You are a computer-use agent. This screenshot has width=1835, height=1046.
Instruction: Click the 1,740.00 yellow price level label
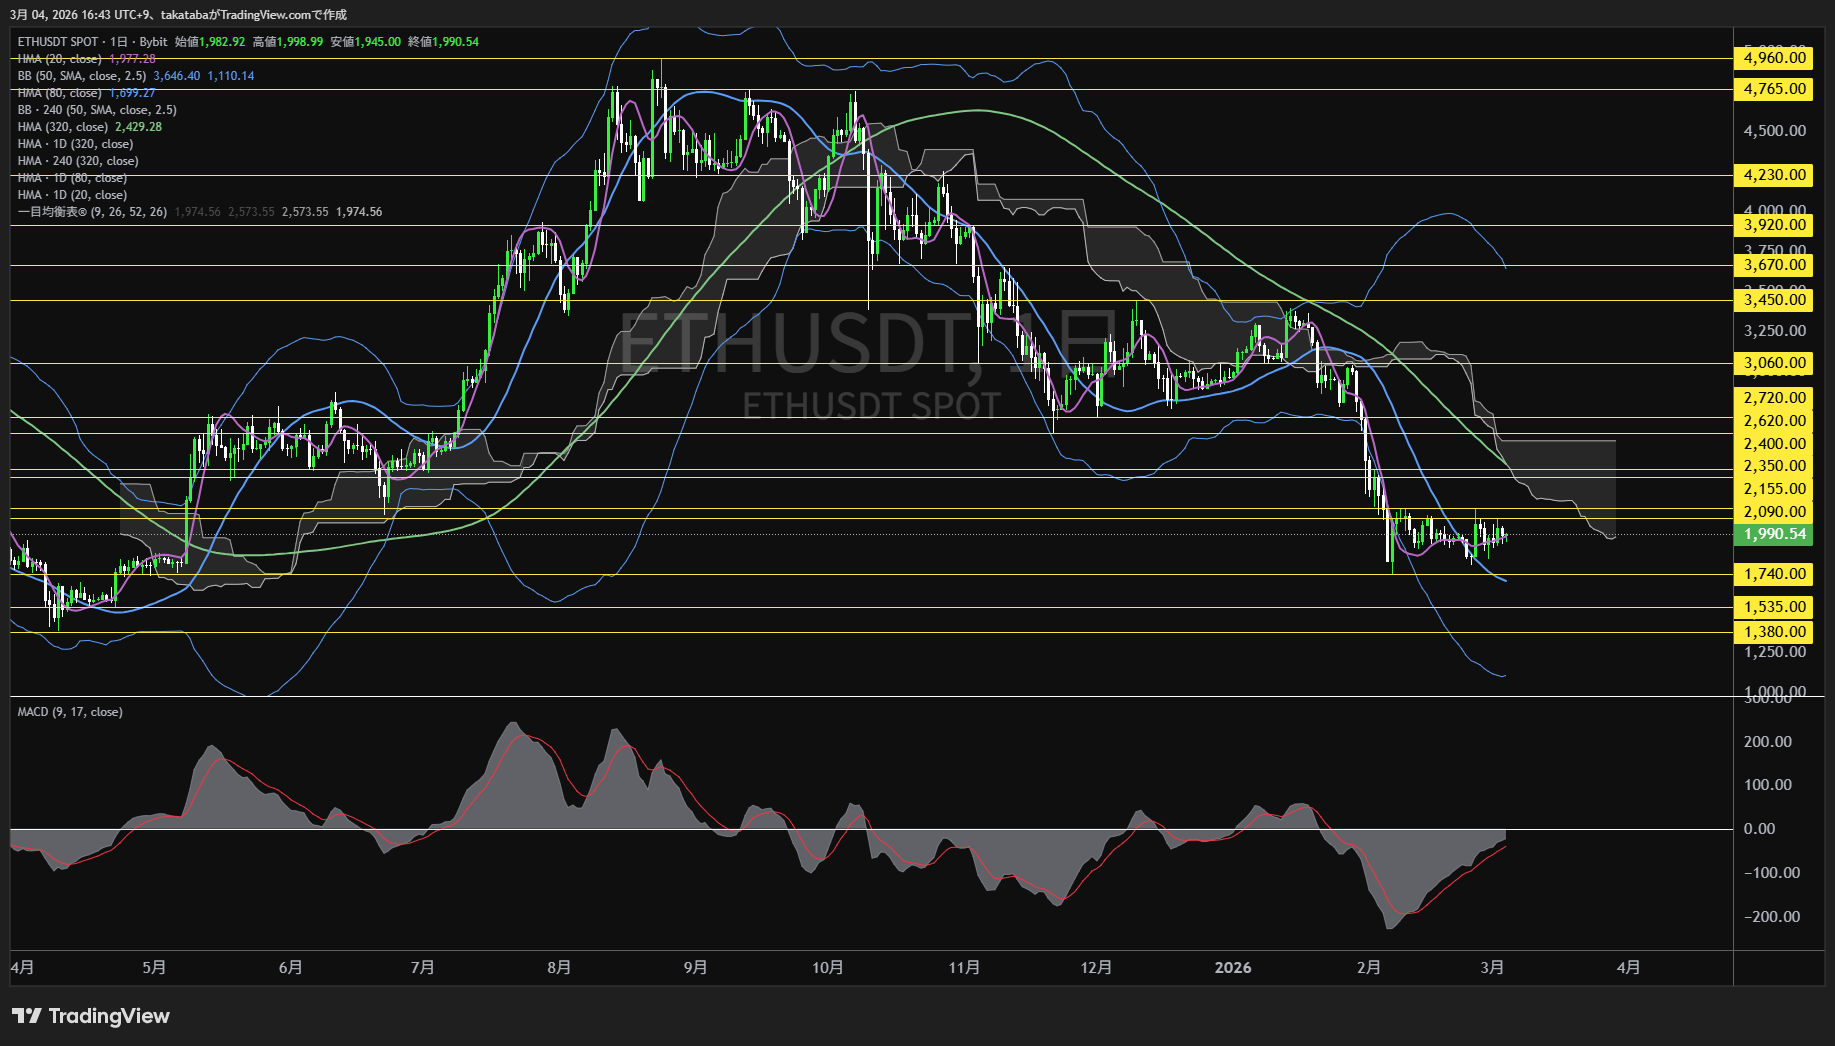point(1774,574)
